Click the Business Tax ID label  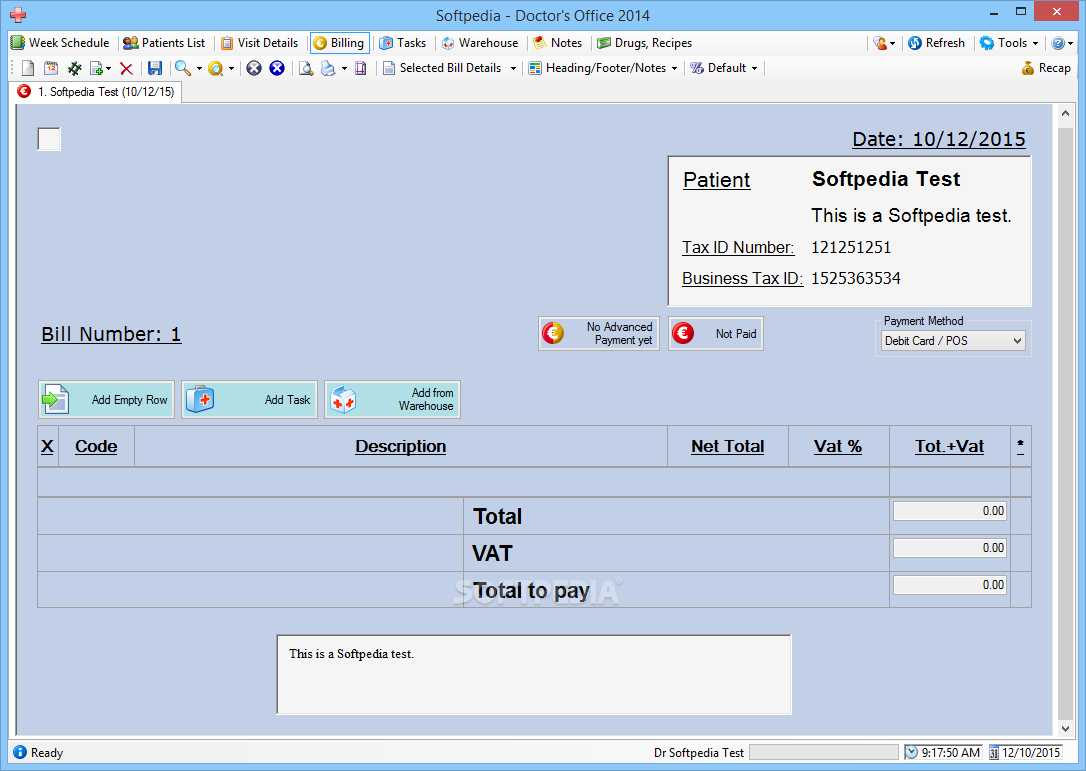(x=742, y=278)
